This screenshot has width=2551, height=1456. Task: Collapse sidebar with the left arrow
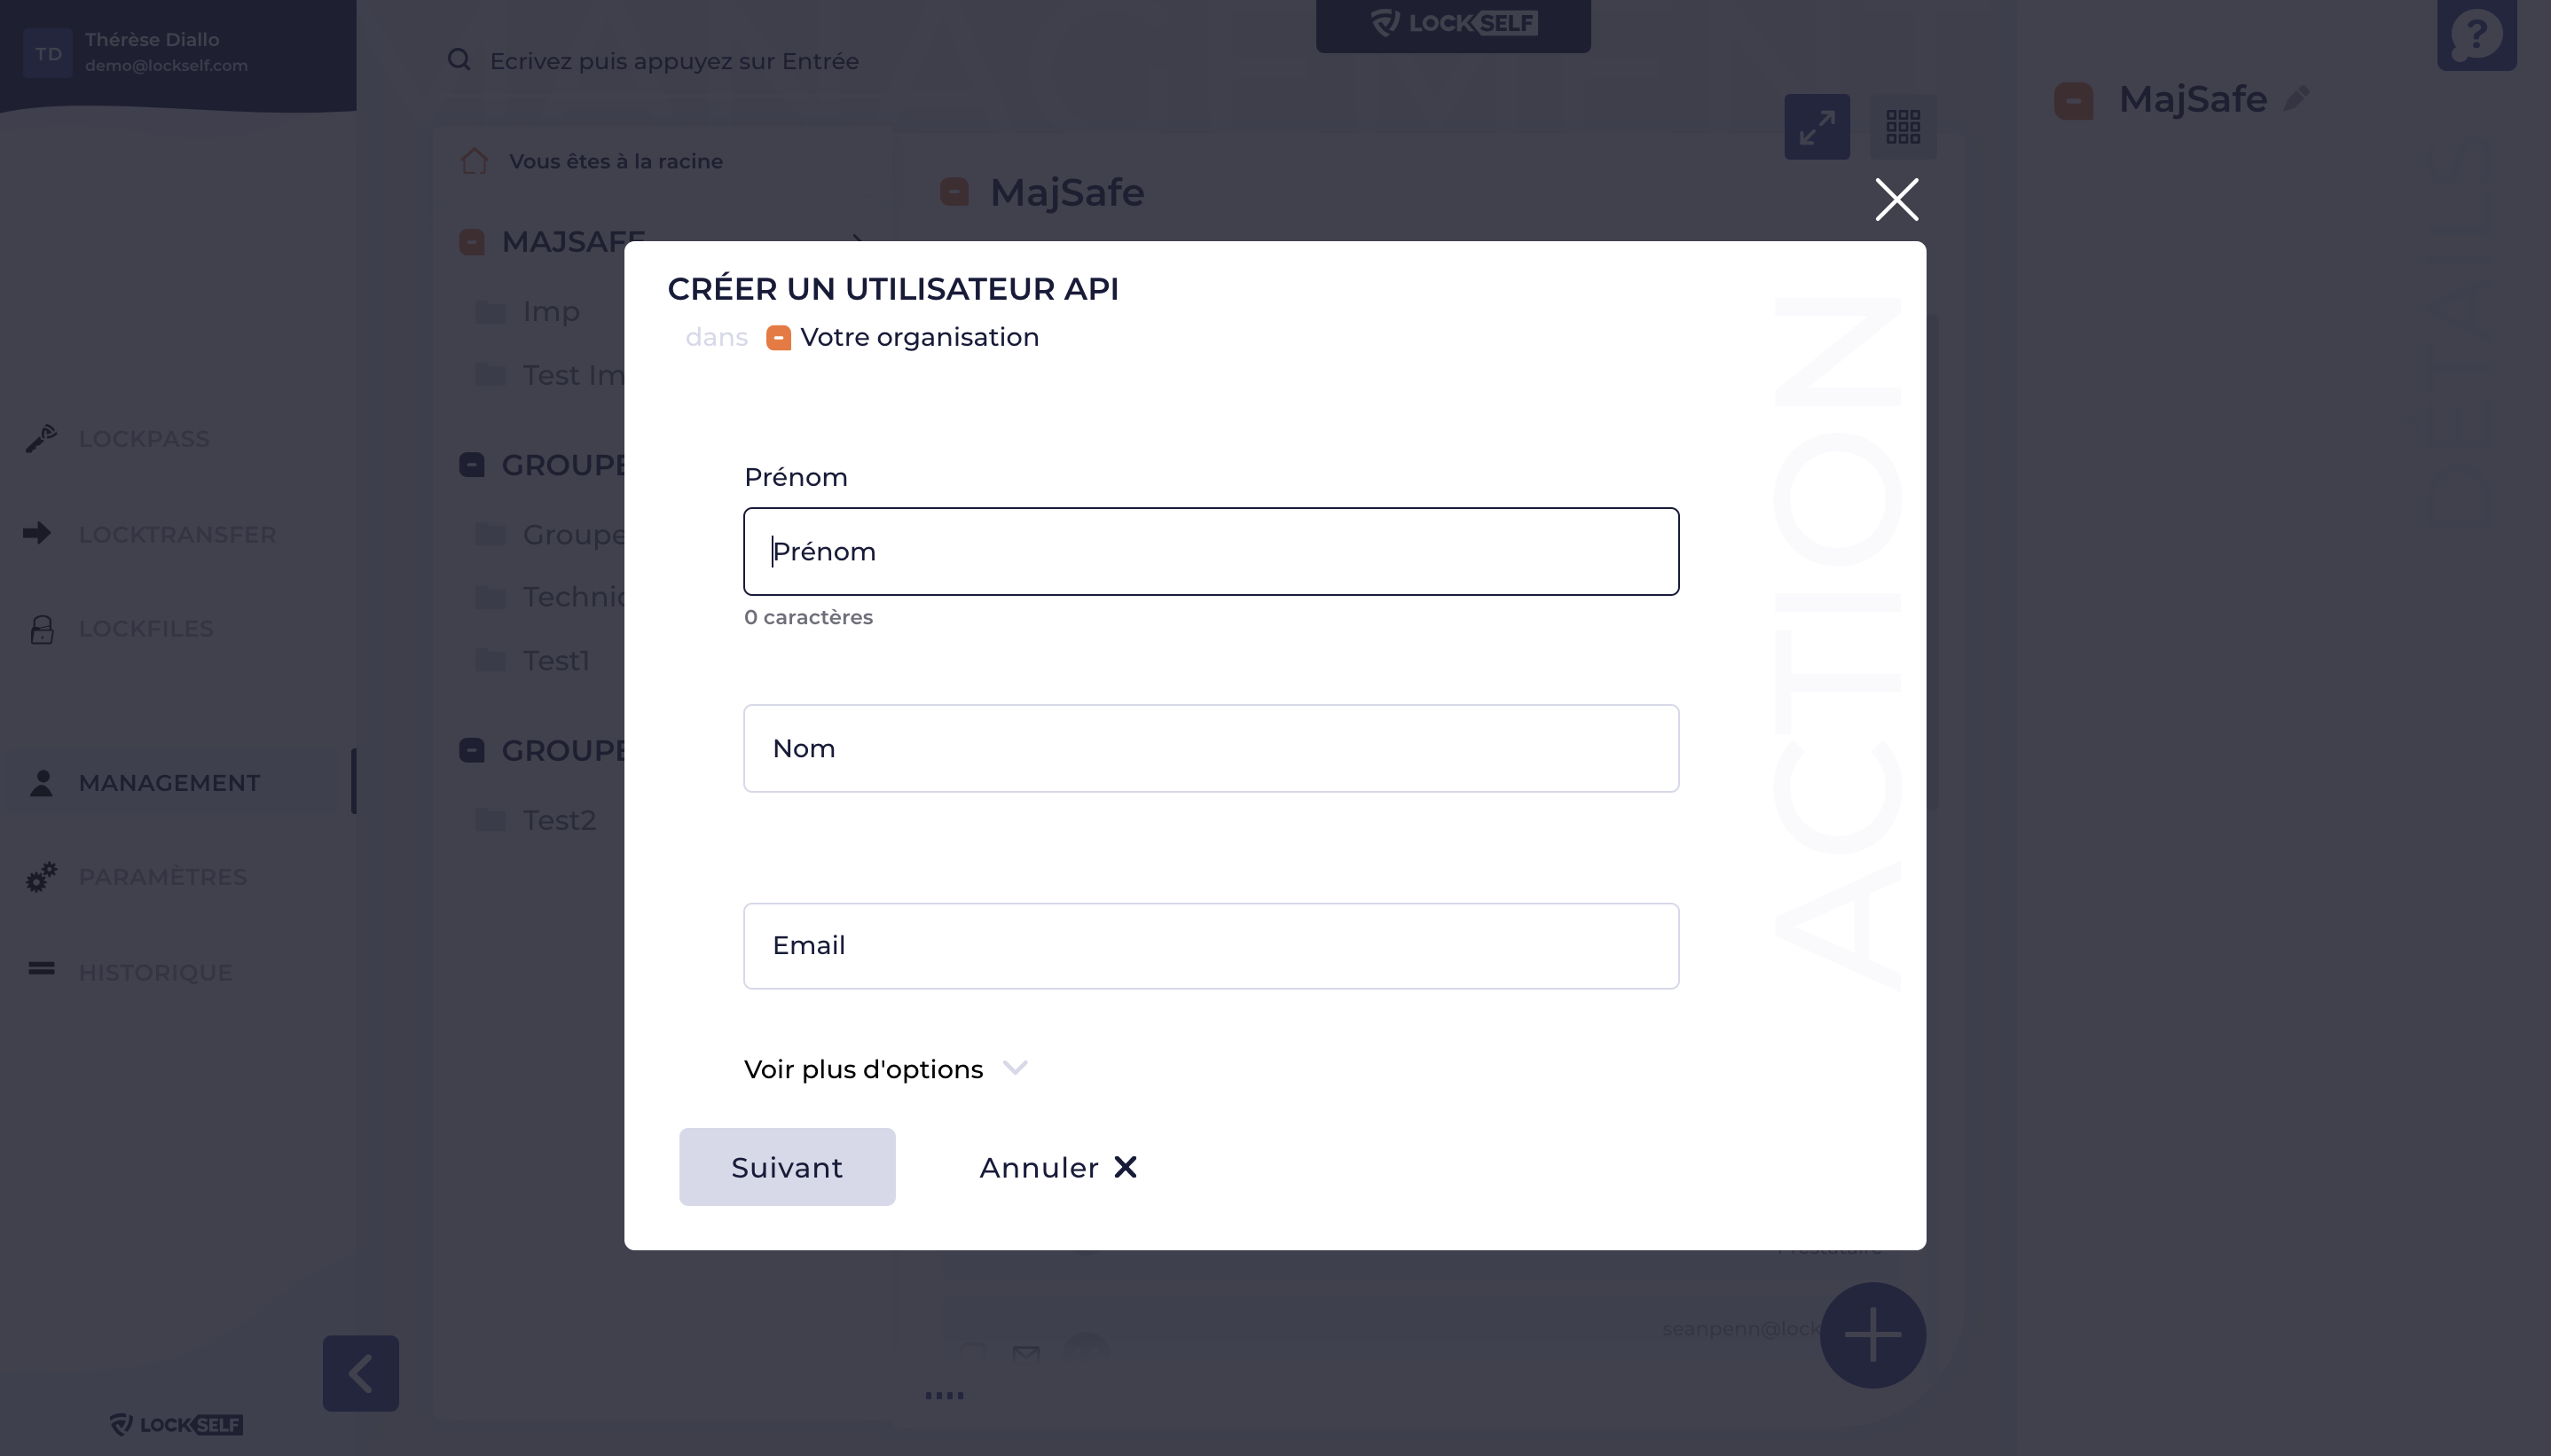click(360, 1373)
